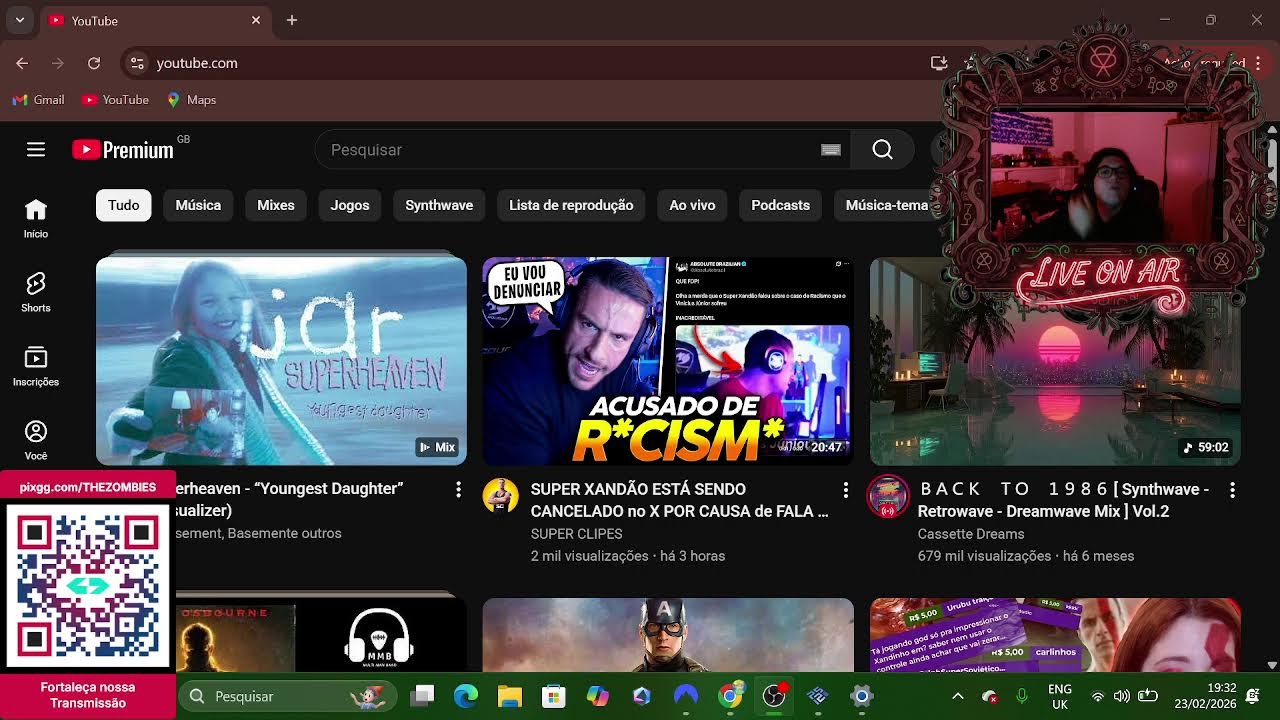Open the notifications bell in tray

coord(1253,696)
